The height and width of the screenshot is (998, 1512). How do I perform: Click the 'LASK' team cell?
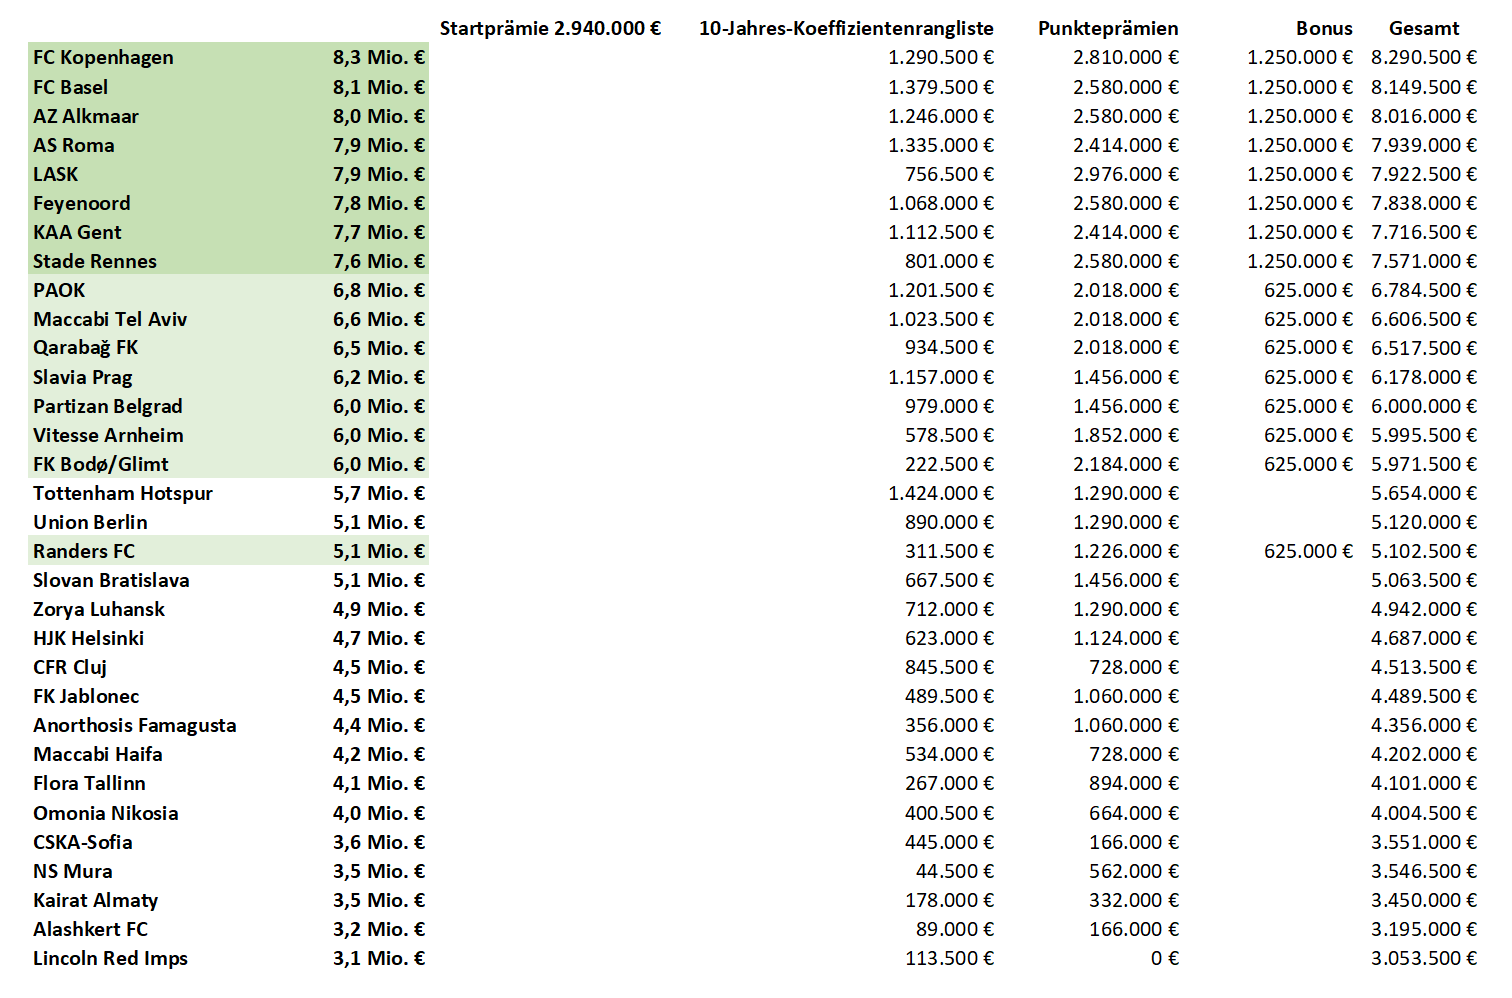pyautogui.click(x=55, y=174)
